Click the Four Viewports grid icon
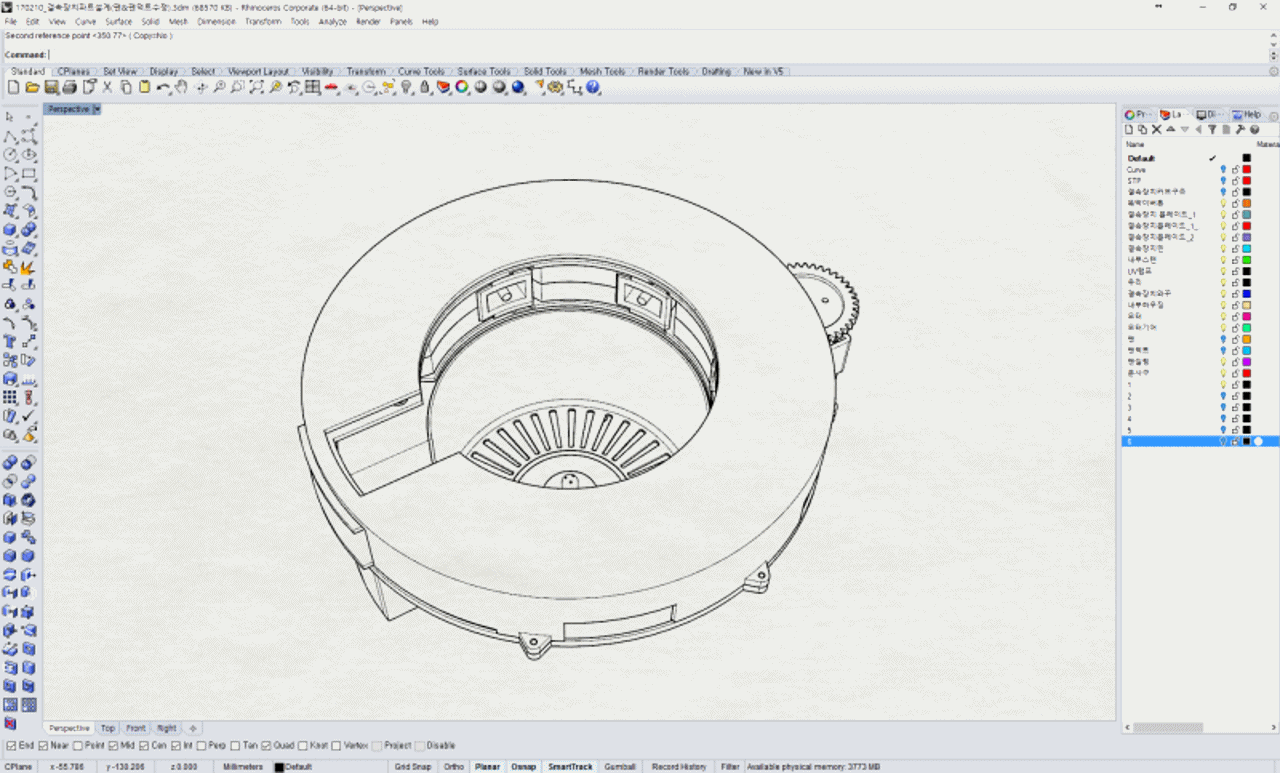Screen dimensions: 1280x773 click(313, 88)
